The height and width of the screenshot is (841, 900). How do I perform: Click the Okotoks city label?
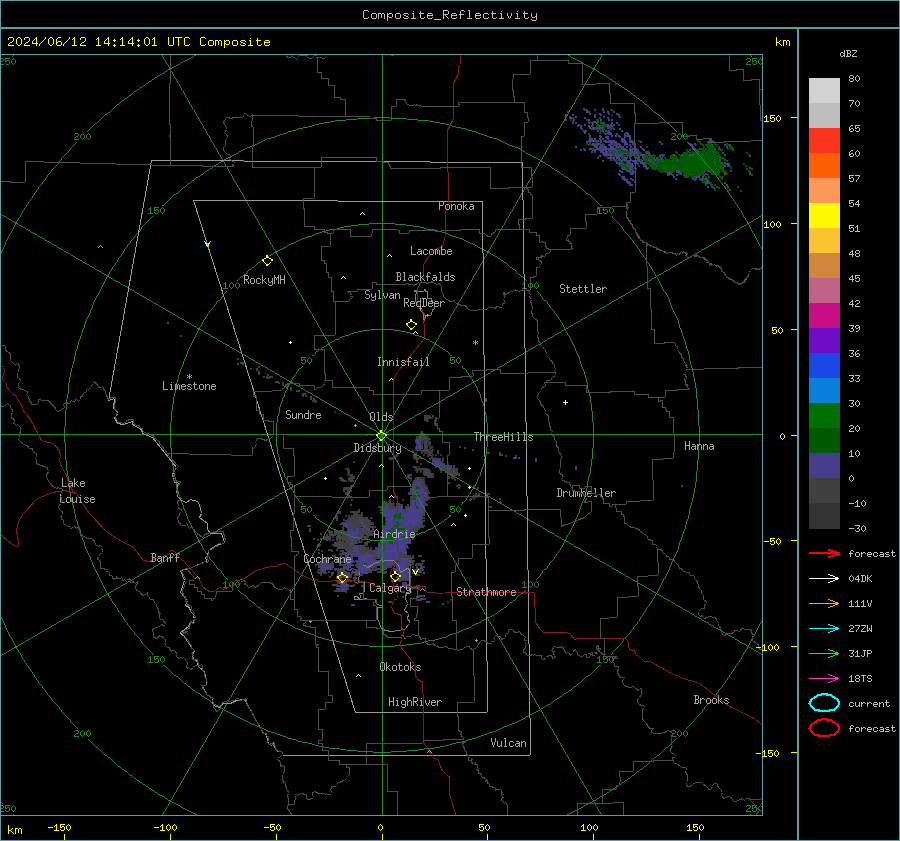(400, 667)
